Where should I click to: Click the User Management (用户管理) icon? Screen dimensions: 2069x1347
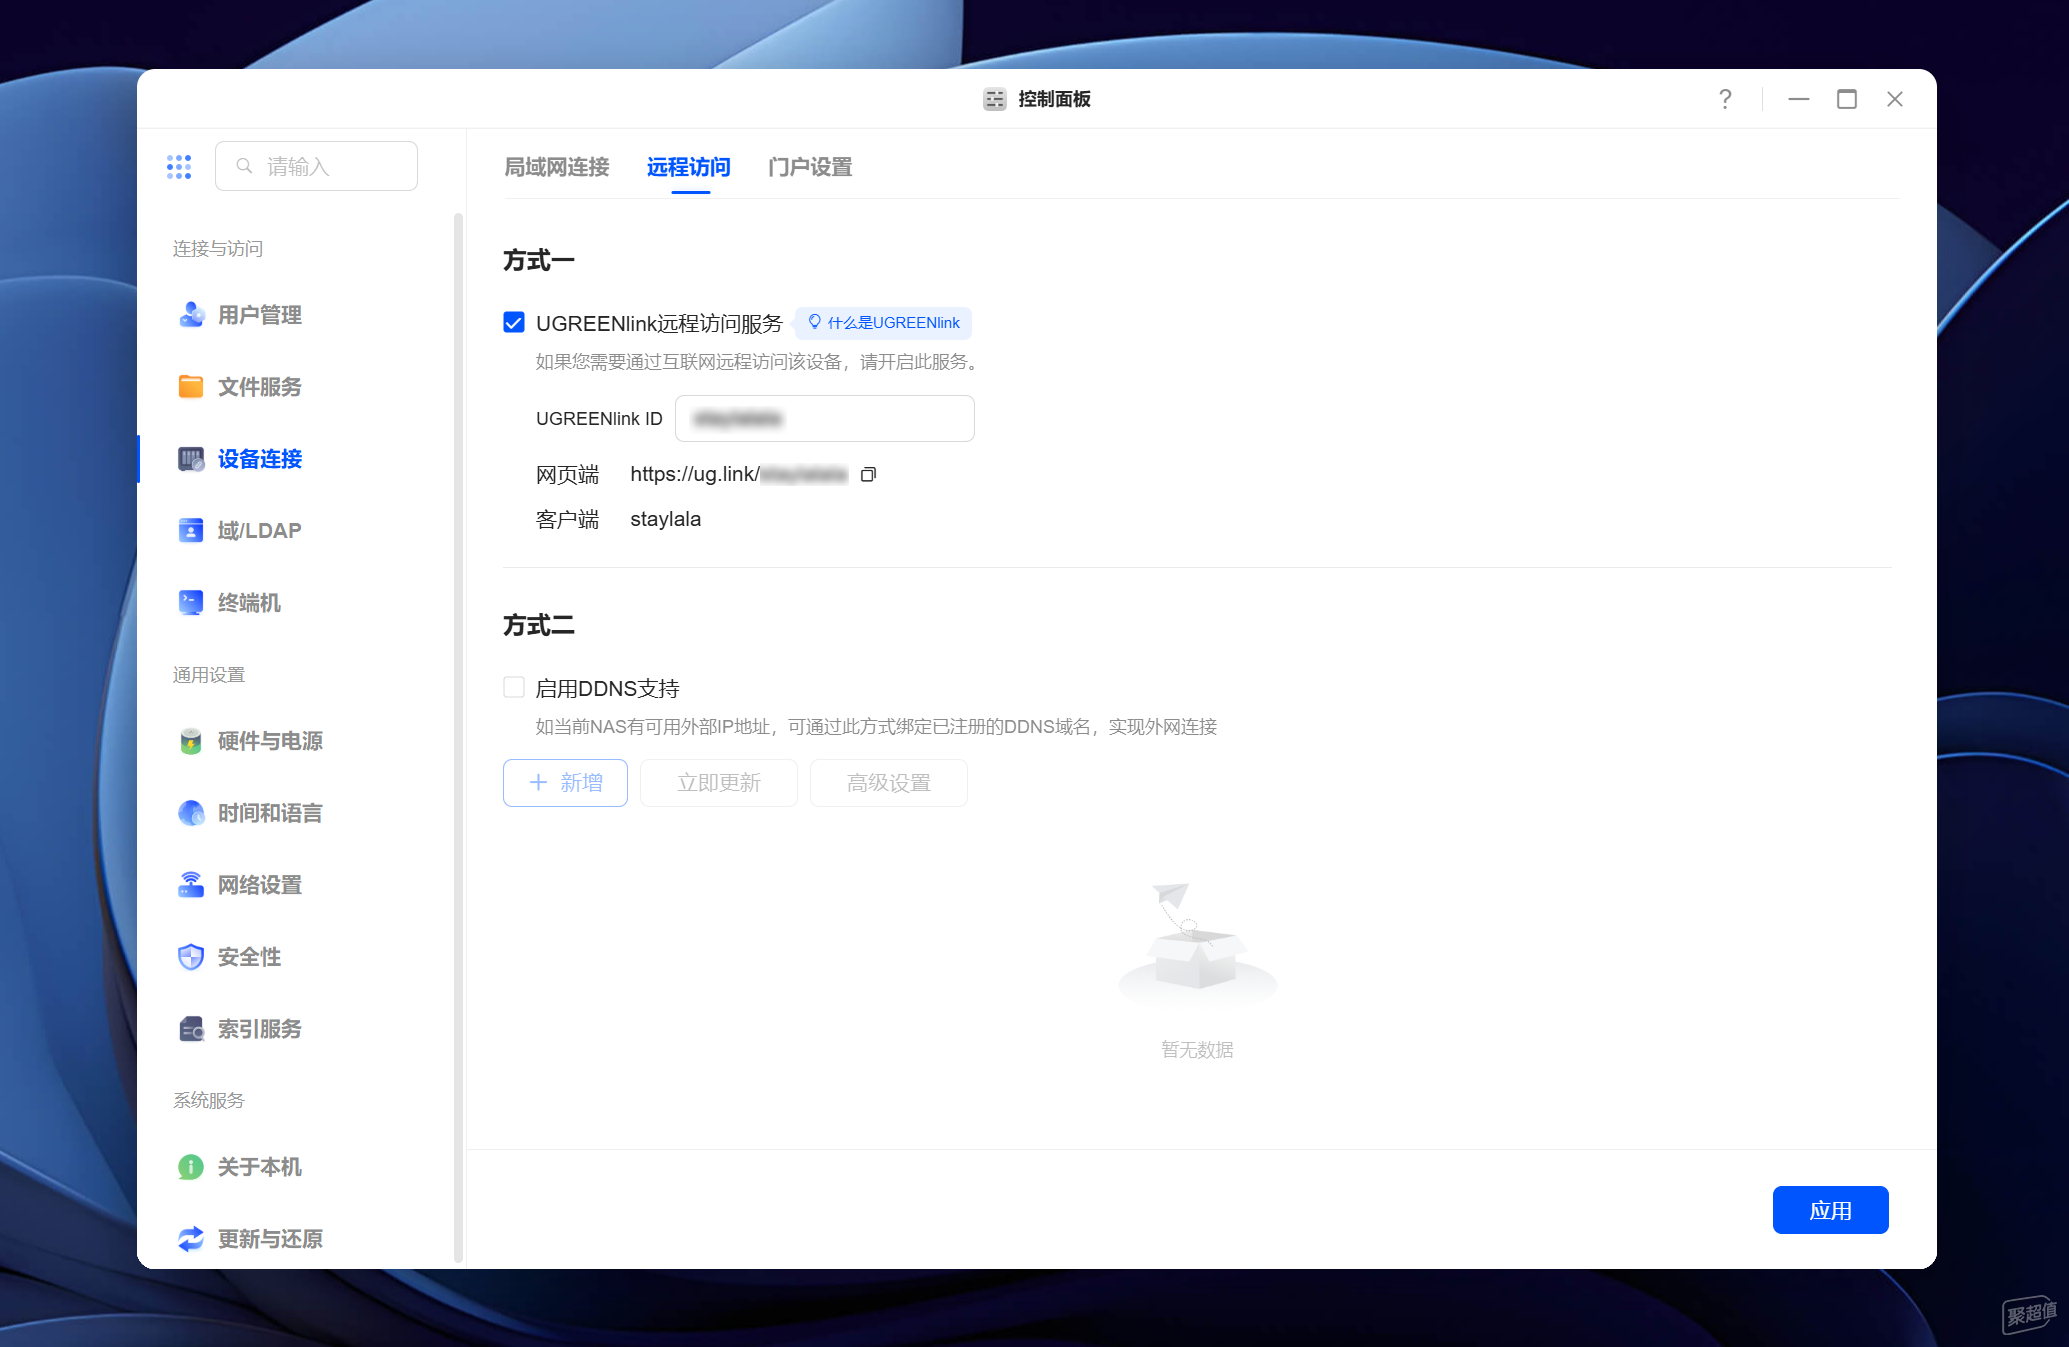[x=191, y=315]
